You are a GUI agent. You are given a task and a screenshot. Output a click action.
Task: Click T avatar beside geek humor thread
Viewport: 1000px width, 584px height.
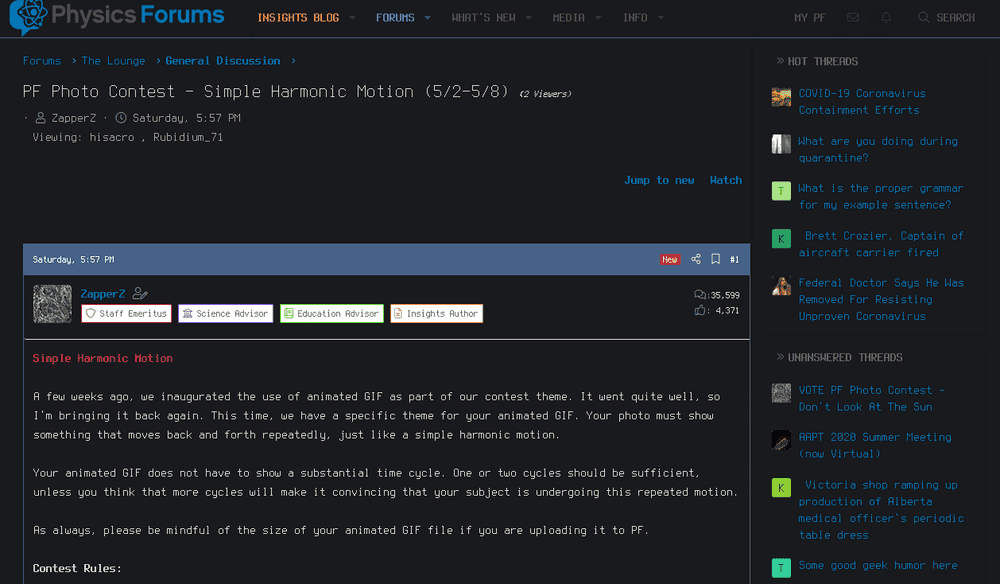pyautogui.click(x=781, y=568)
